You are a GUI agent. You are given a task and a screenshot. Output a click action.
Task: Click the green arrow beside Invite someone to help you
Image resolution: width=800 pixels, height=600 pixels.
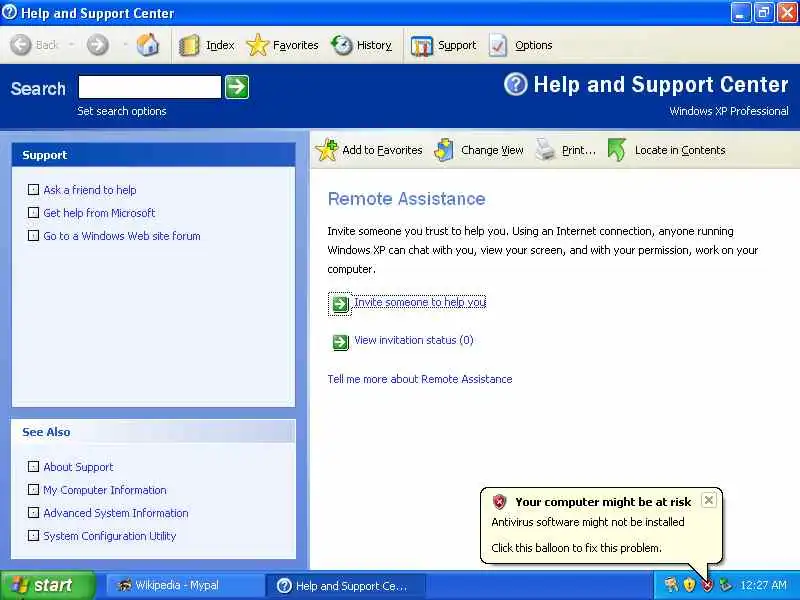[340, 304]
